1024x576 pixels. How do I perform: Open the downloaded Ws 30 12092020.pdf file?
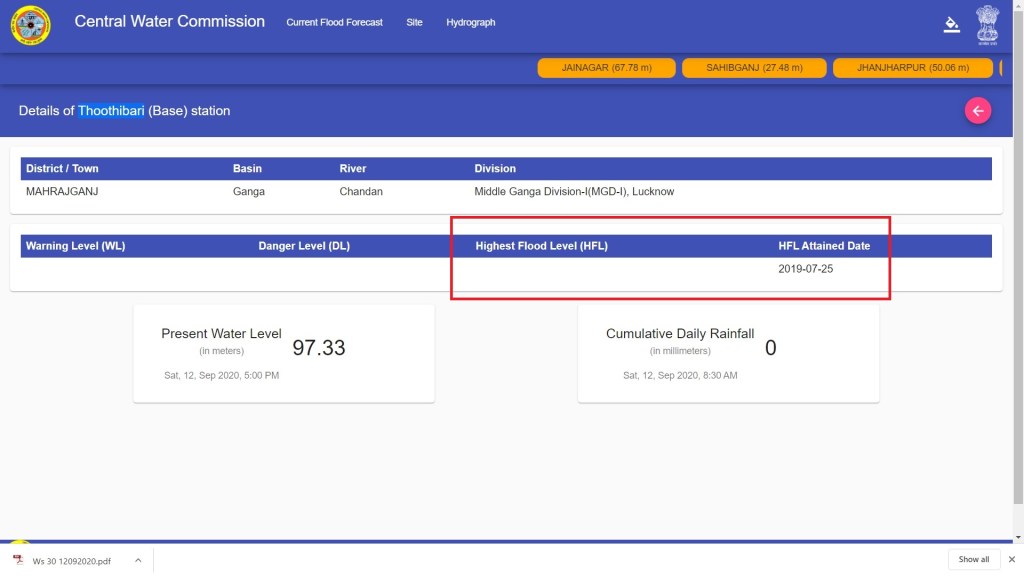71,560
